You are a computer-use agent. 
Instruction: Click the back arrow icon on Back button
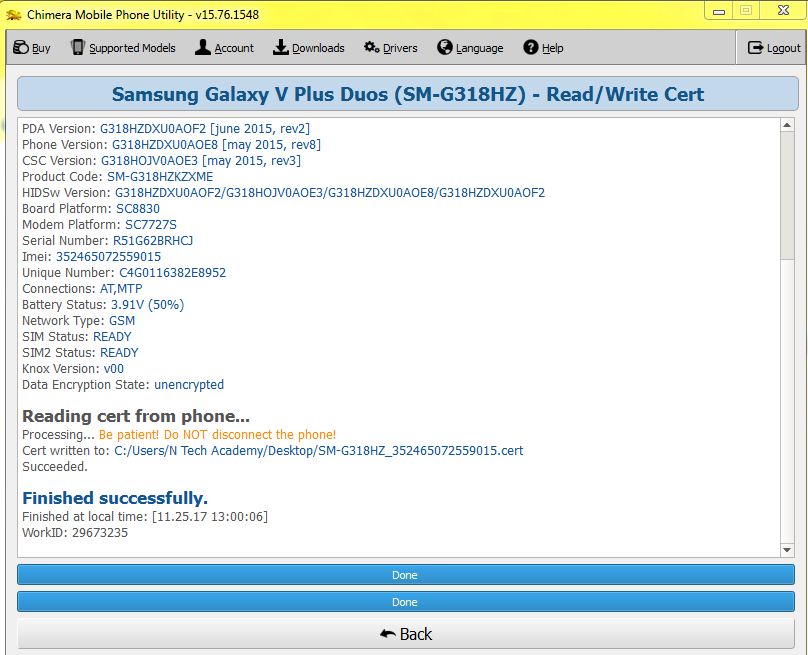pyautogui.click(x=388, y=634)
